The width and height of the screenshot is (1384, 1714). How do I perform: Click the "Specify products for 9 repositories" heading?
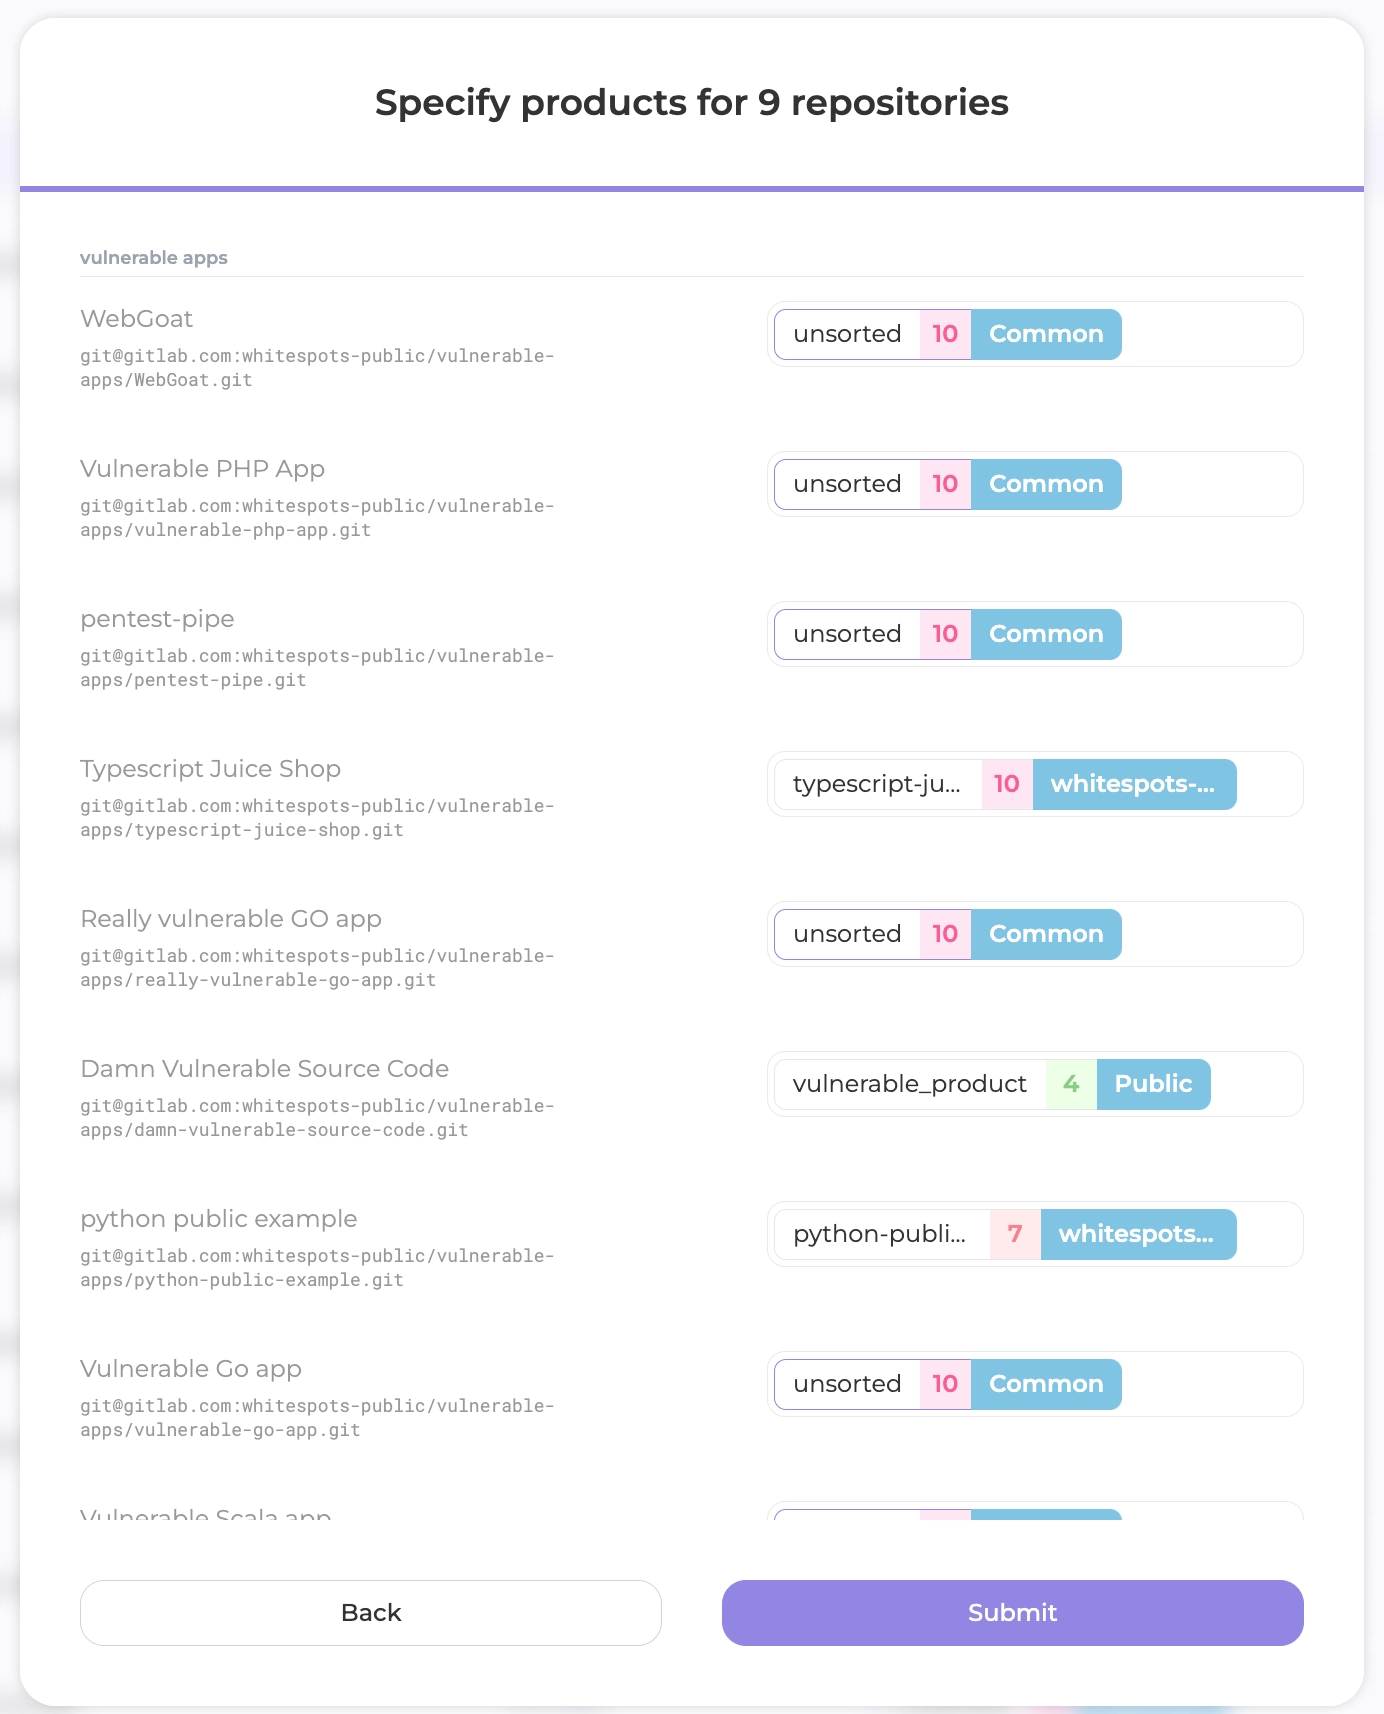pos(691,102)
